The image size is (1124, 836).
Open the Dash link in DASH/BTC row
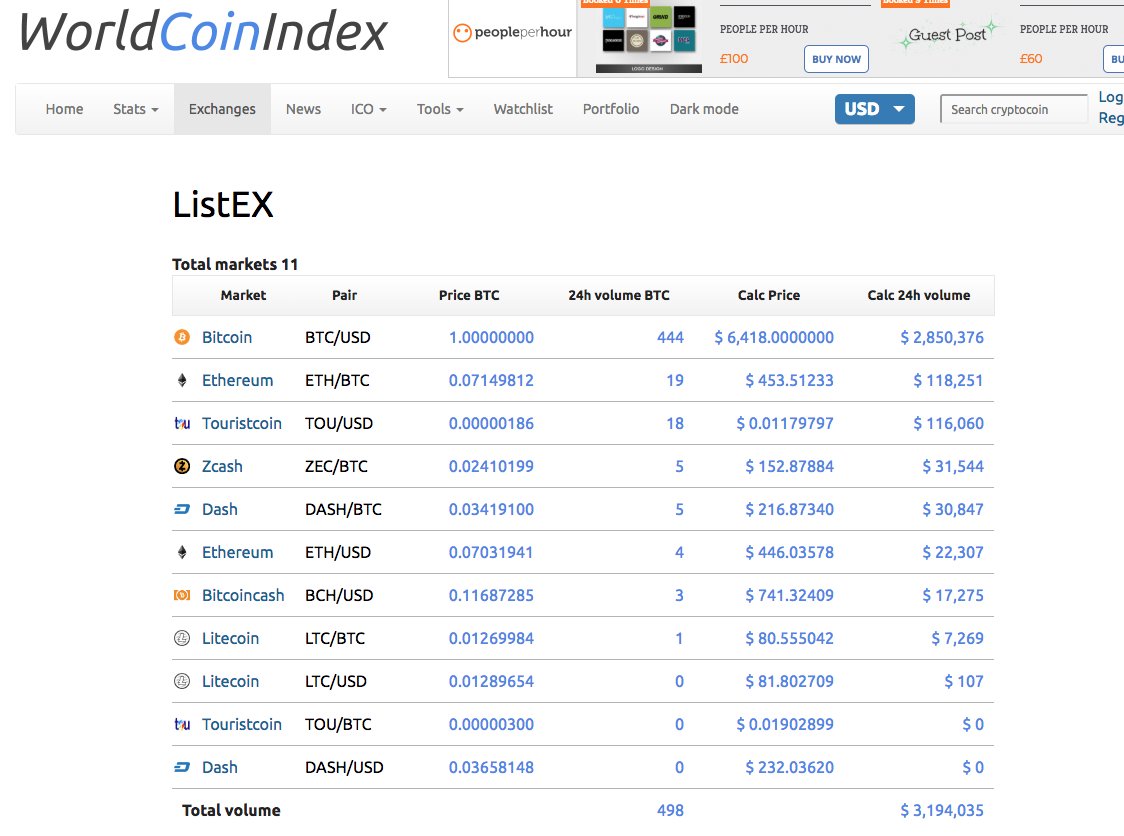click(x=219, y=509)
